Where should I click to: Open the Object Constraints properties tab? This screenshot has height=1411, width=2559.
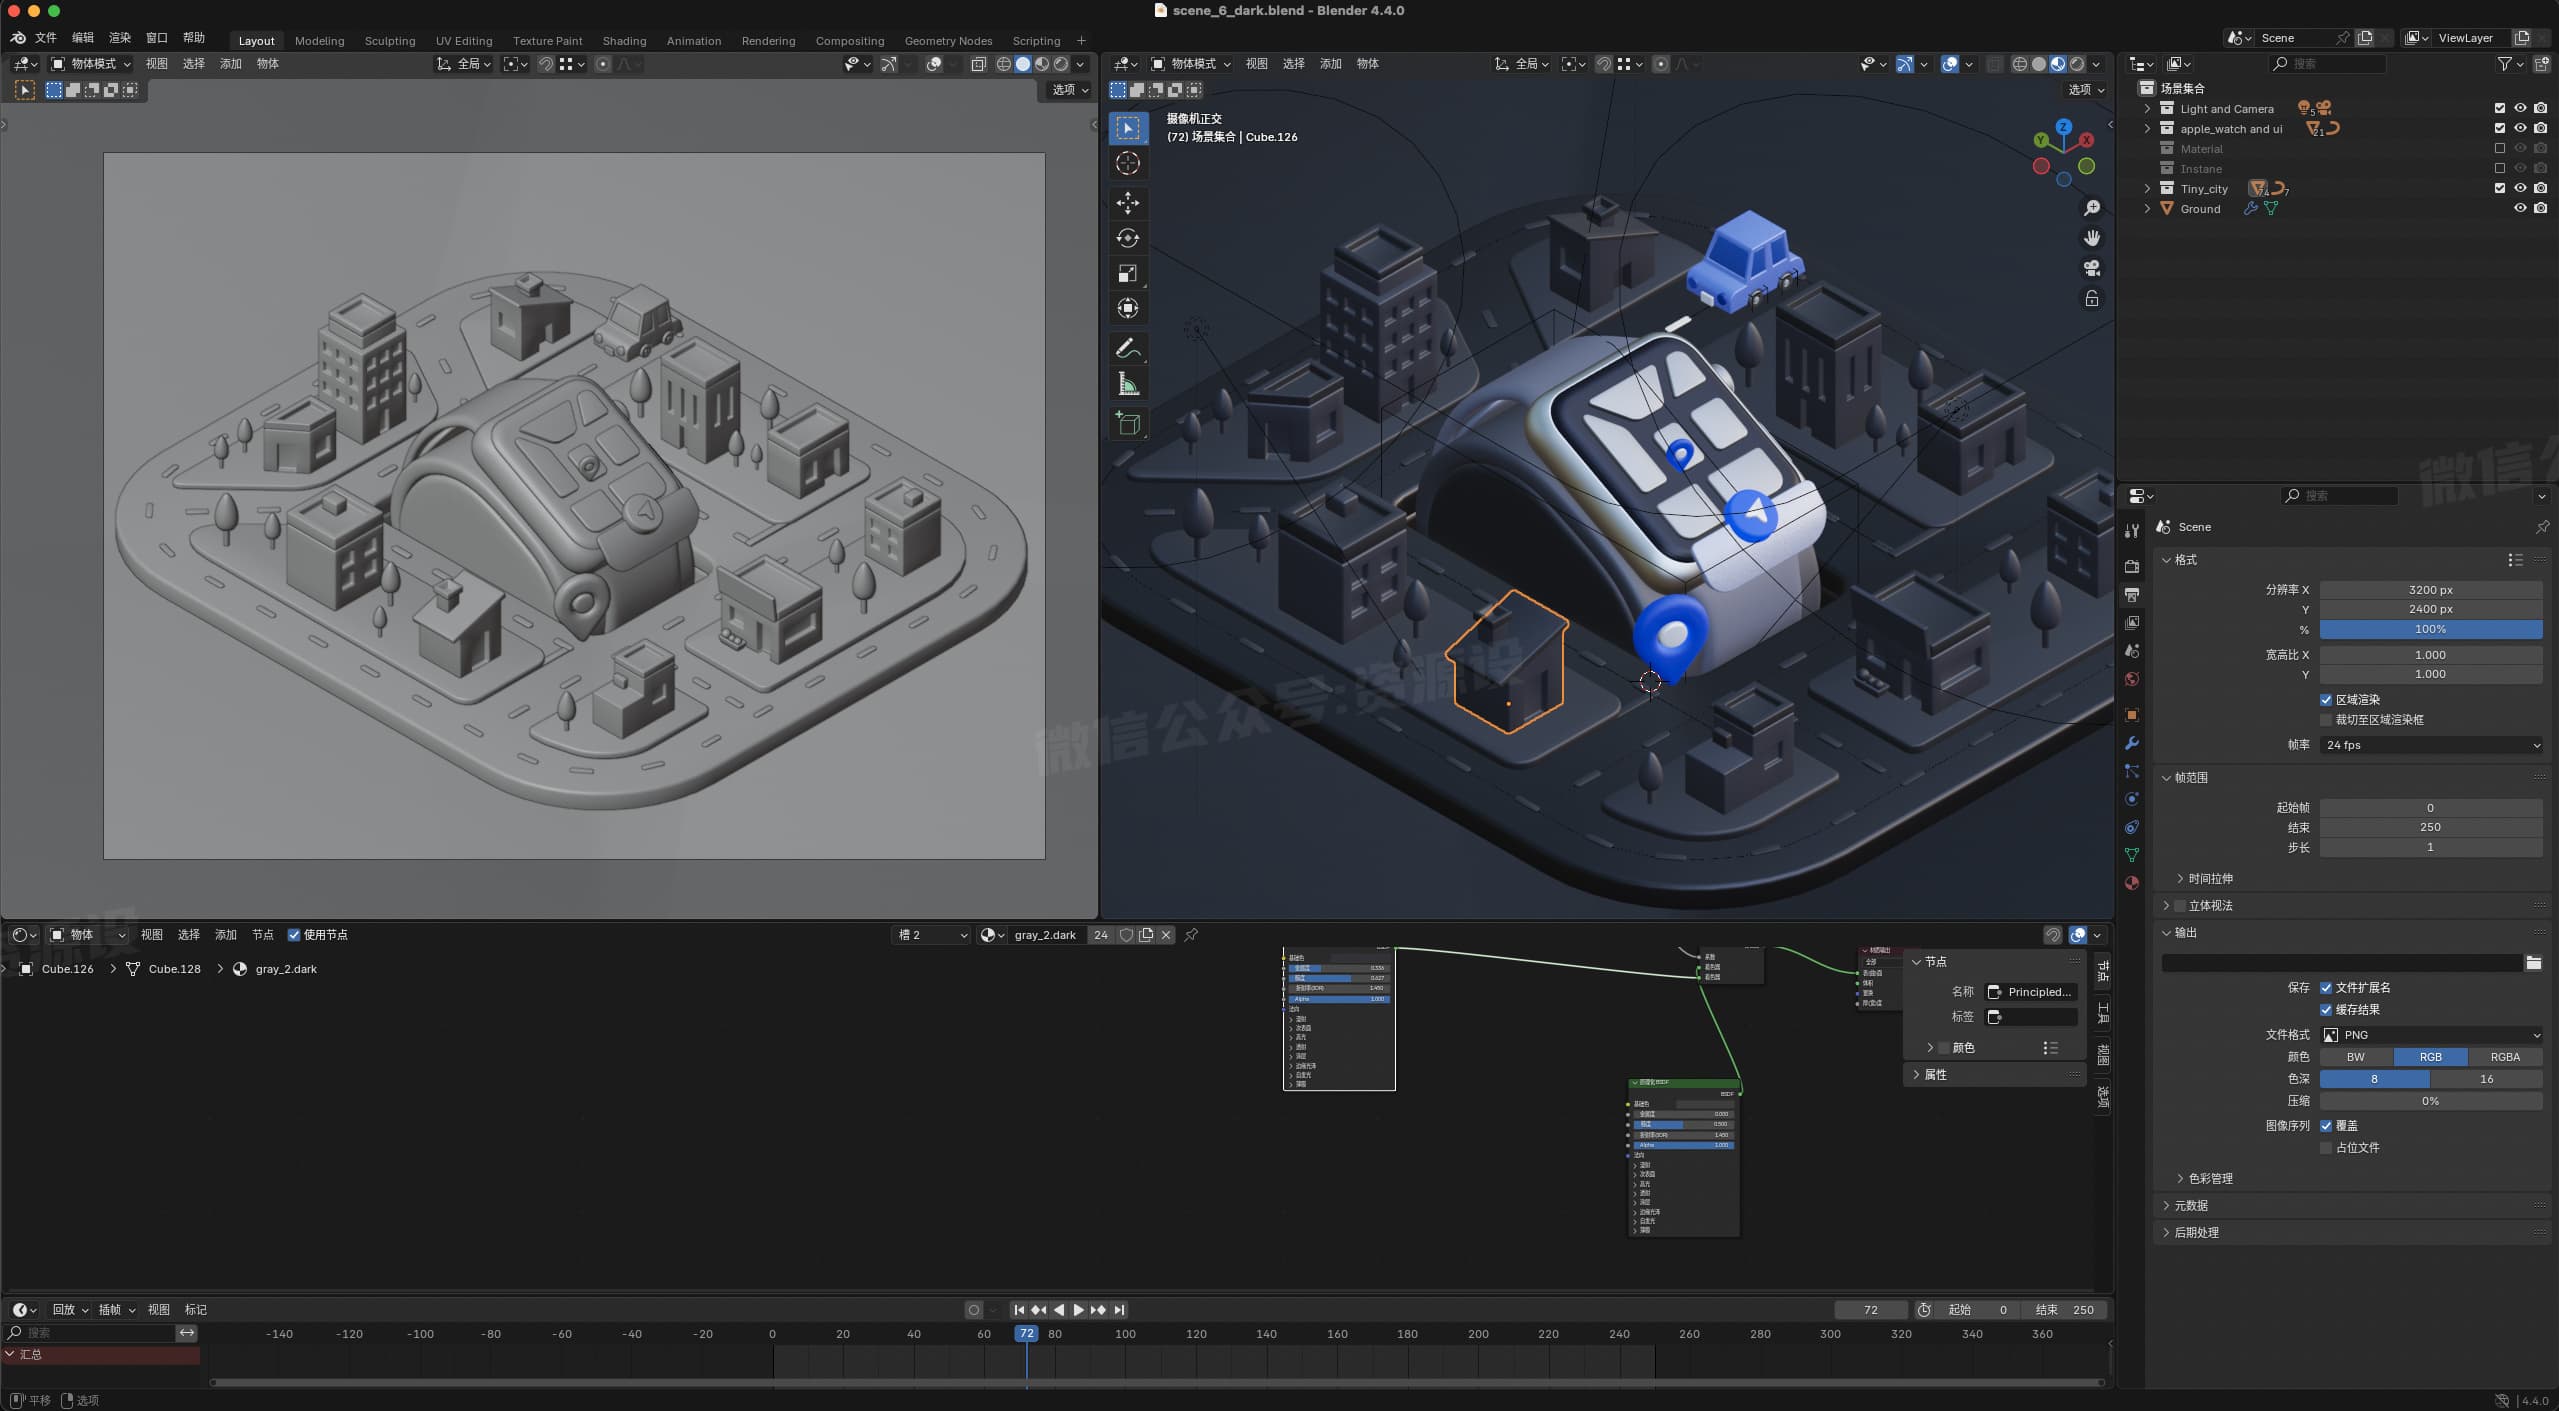2132,827
